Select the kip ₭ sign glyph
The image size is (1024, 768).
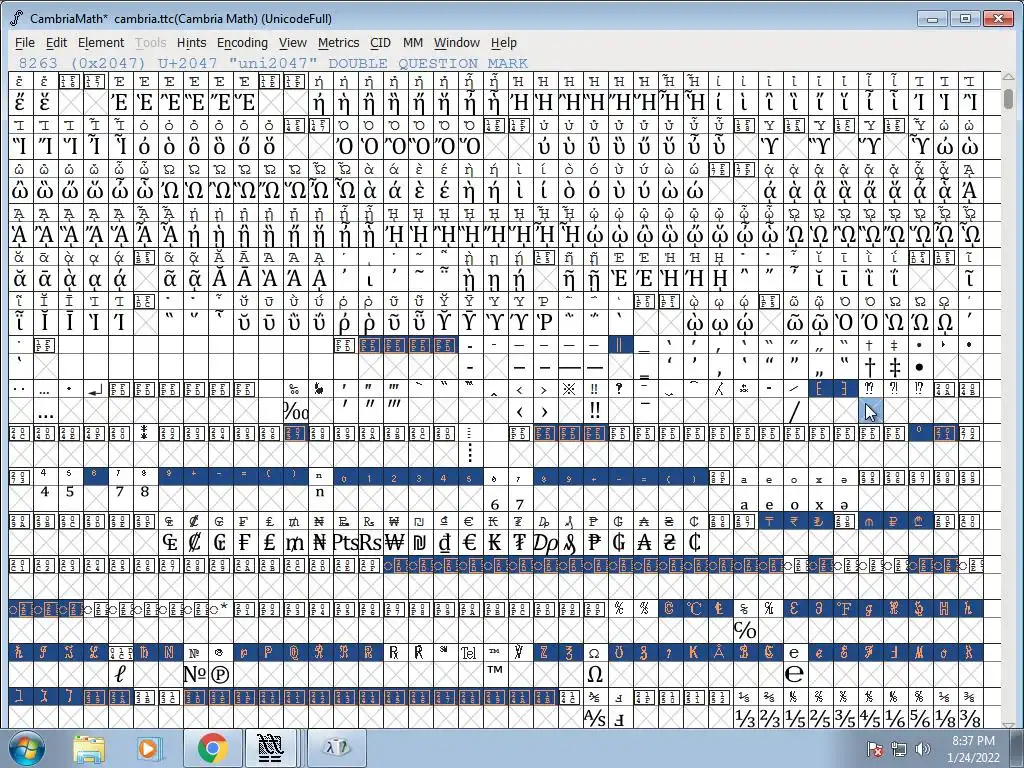(494, 542)
